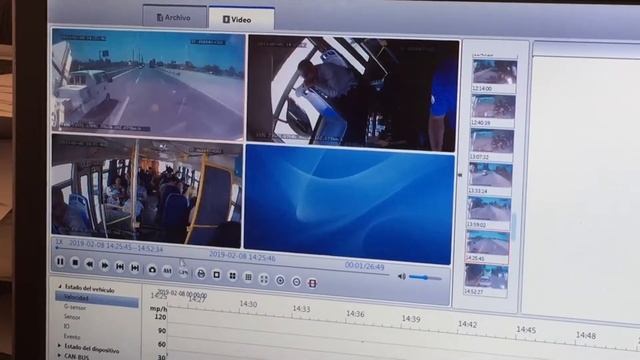Viewport: 640px width, 360px height.
Task: Open the Archivo tab
Action: (x=174, y=18)
